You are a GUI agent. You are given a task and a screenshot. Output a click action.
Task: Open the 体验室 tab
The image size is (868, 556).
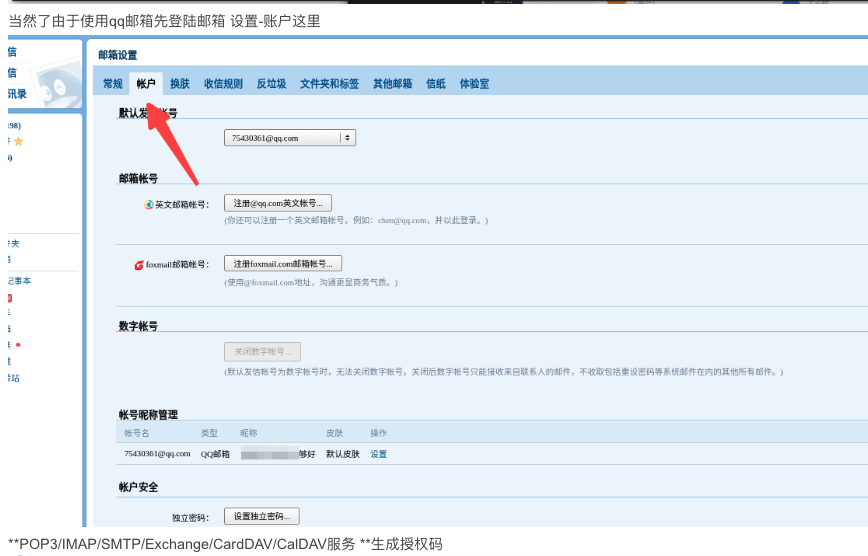click(474, 84)
